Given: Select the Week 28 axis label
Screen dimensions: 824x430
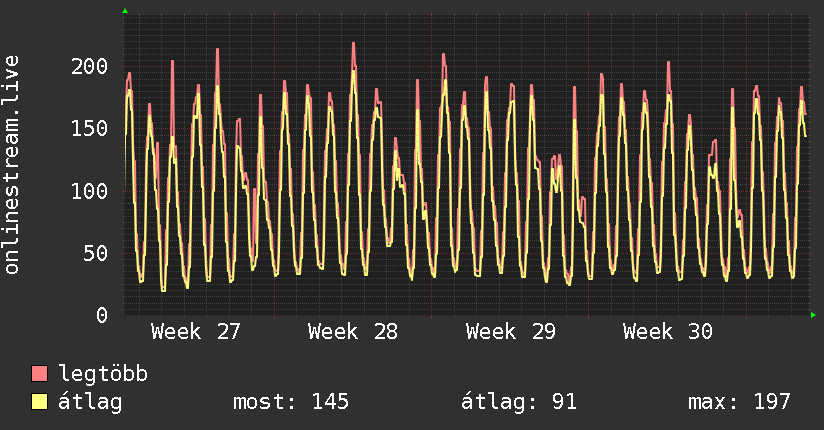Looking at the screenshot, I should coord(353,332).
